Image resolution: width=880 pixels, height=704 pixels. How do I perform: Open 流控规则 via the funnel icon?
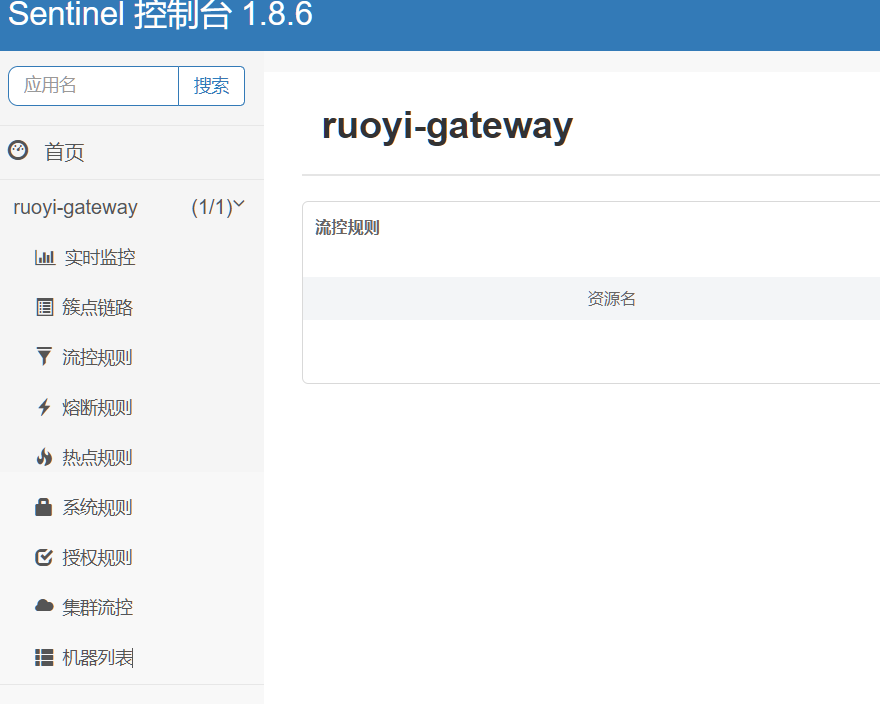click(44, 357)
